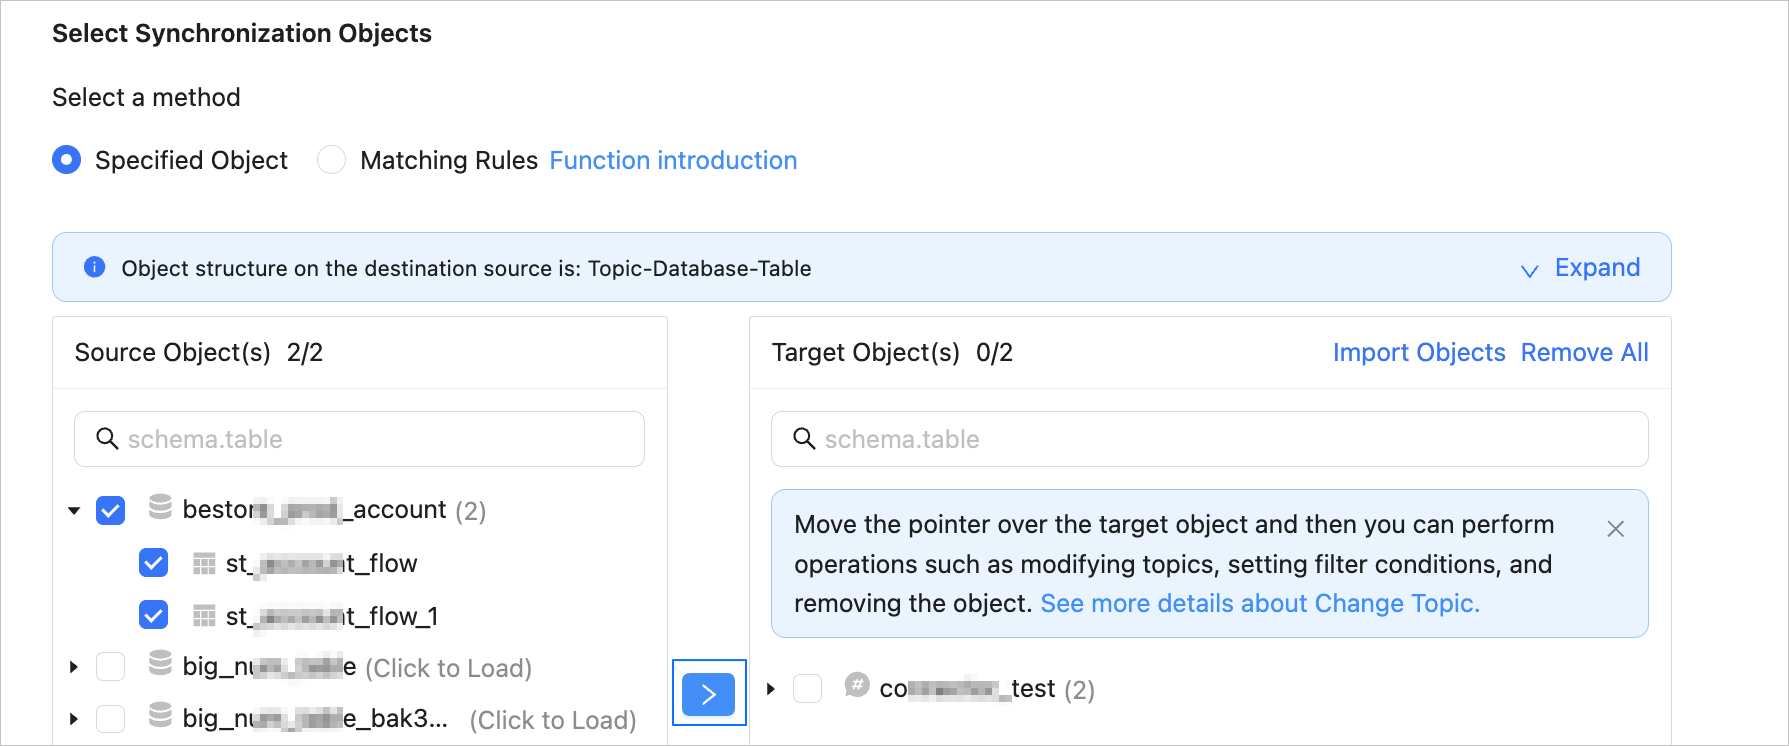This screenshot has height=746, width=1789.
Task: Click the database icon beside the bak3 entry
Action: coord(160,716)
